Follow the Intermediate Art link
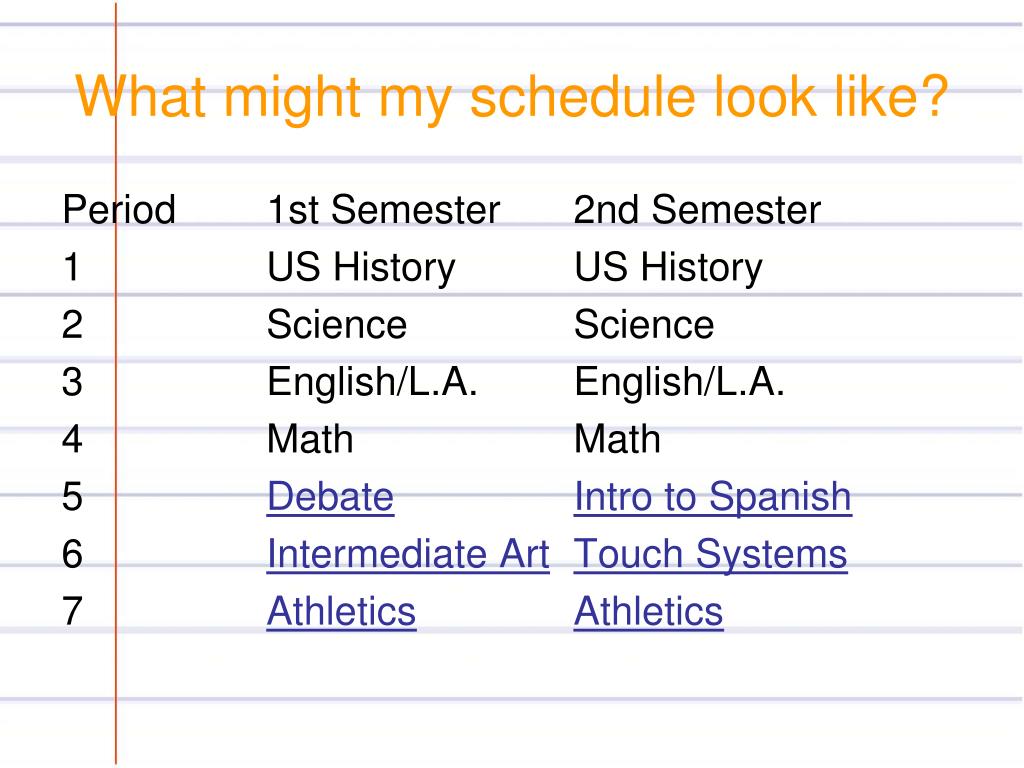The width and height of the screenshot is (1024, 768). click(x=408, y=554)
